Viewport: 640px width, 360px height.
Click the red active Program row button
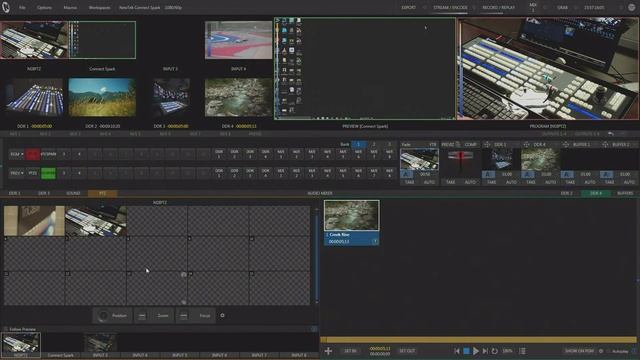pyautogui.click(x=33, y=154)
